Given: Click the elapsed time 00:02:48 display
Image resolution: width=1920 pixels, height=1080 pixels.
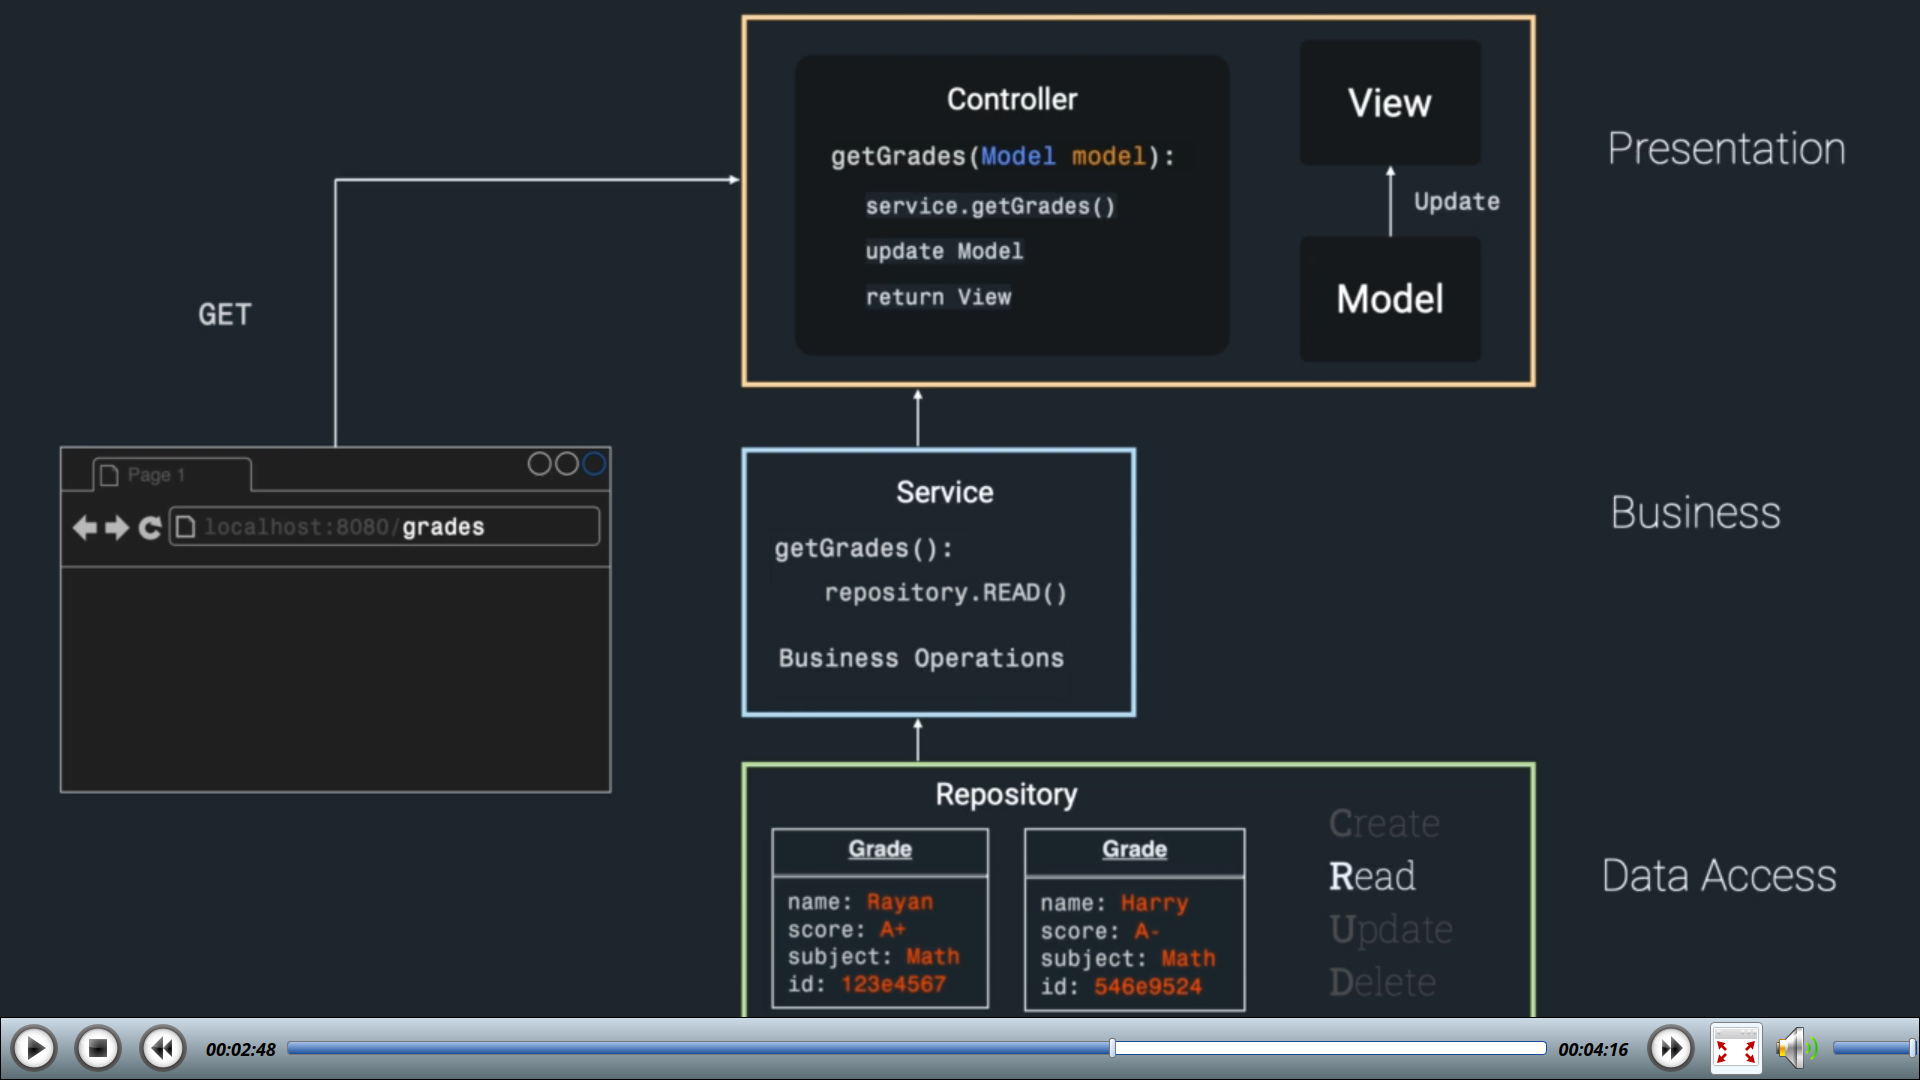Looking at the screenshot, I should click(240, 1050).
